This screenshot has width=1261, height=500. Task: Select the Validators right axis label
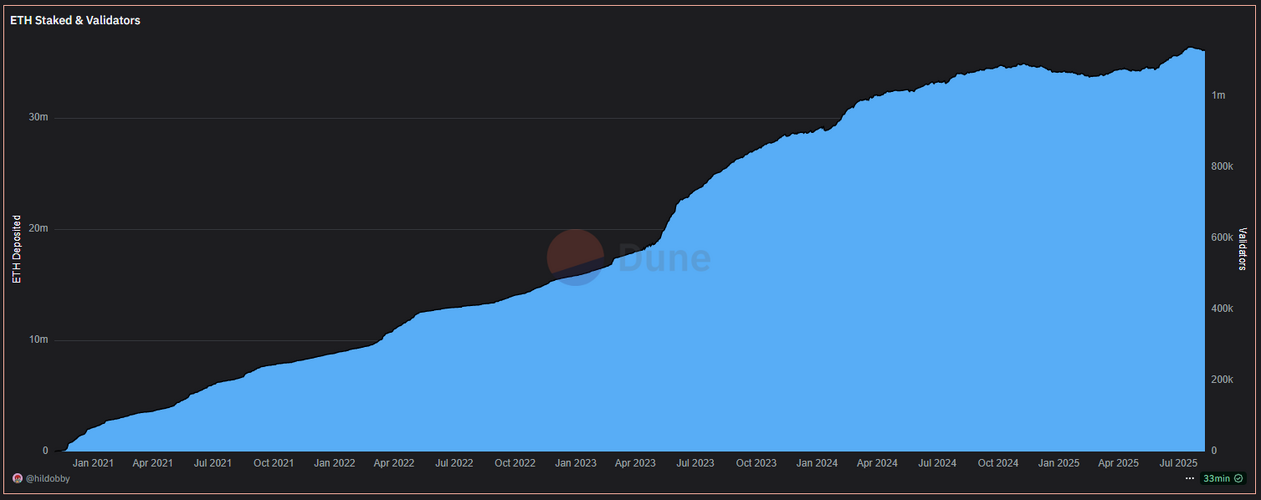[x=1243, y=249]
